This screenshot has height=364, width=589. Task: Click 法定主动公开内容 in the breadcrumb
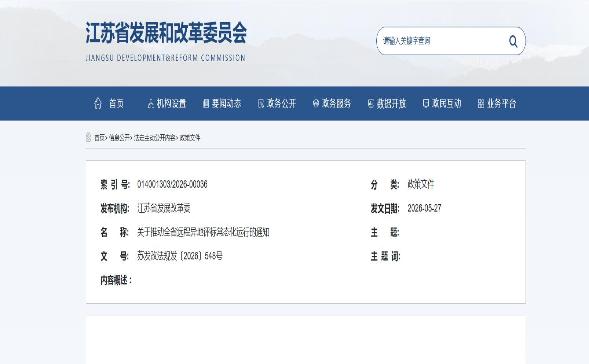pyautogui.click(x=155, y=138)
